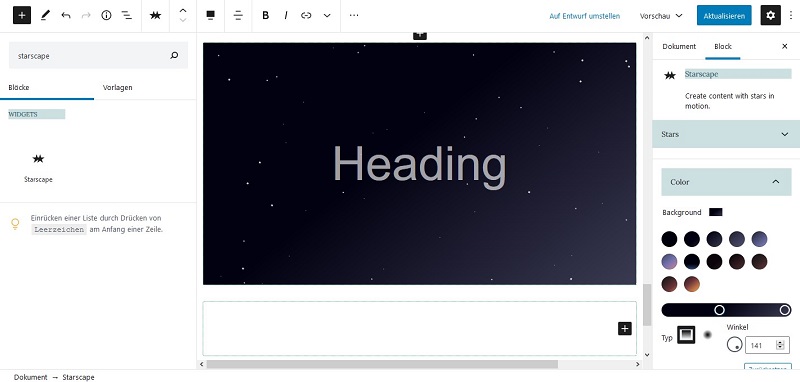Toggle the block inserter plus button
This screenshot has width=800, height=382.
22,15
